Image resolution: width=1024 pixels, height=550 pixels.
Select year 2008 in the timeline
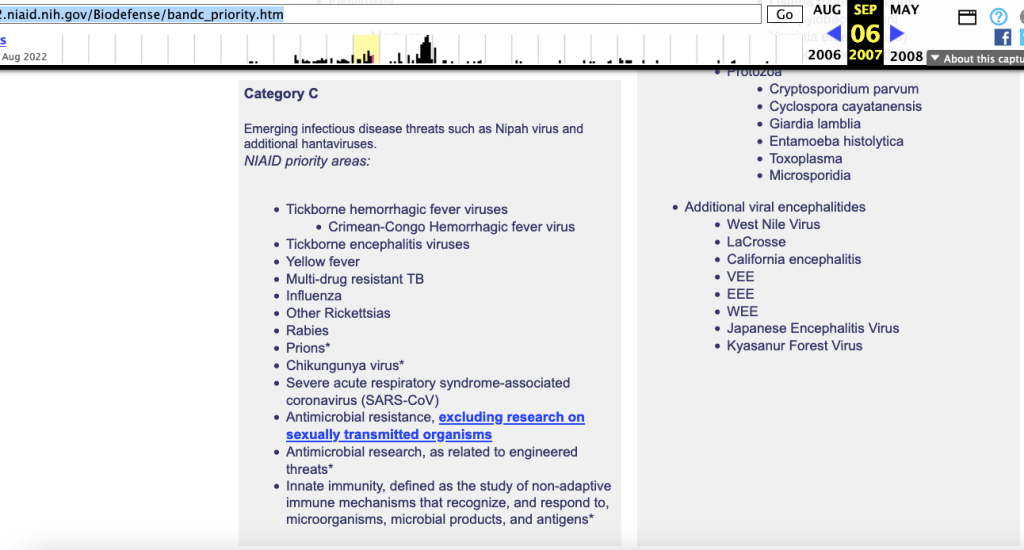(906, 55)
